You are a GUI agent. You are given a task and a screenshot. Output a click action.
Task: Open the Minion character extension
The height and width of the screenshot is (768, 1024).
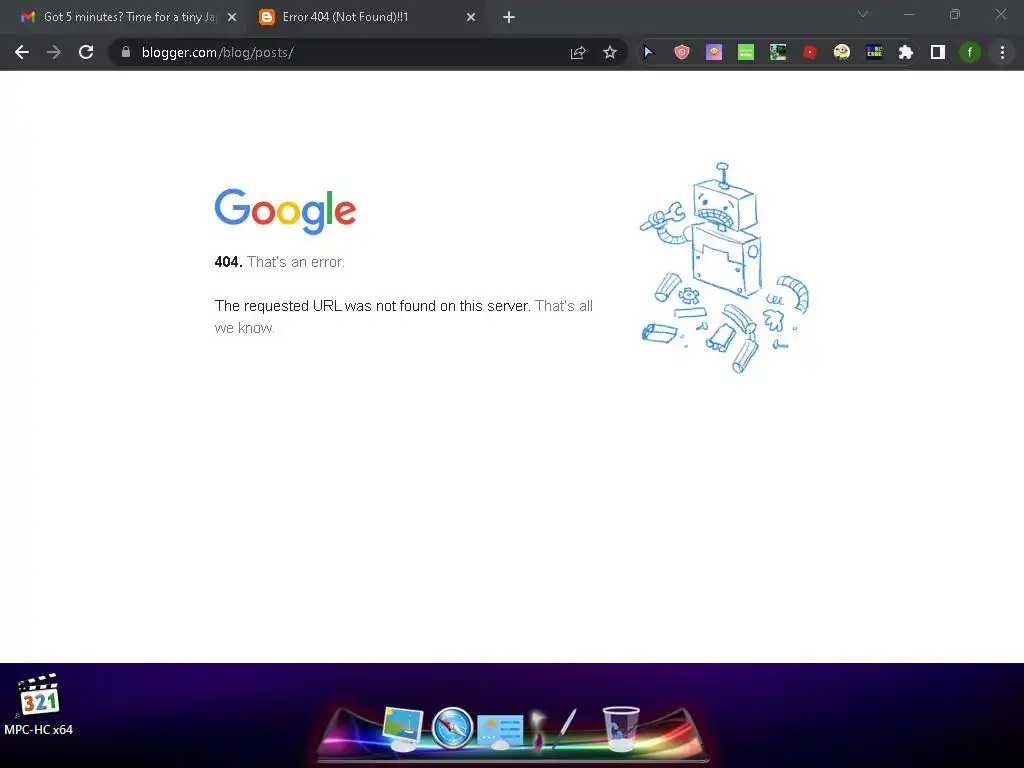click(x=842, y=52)
